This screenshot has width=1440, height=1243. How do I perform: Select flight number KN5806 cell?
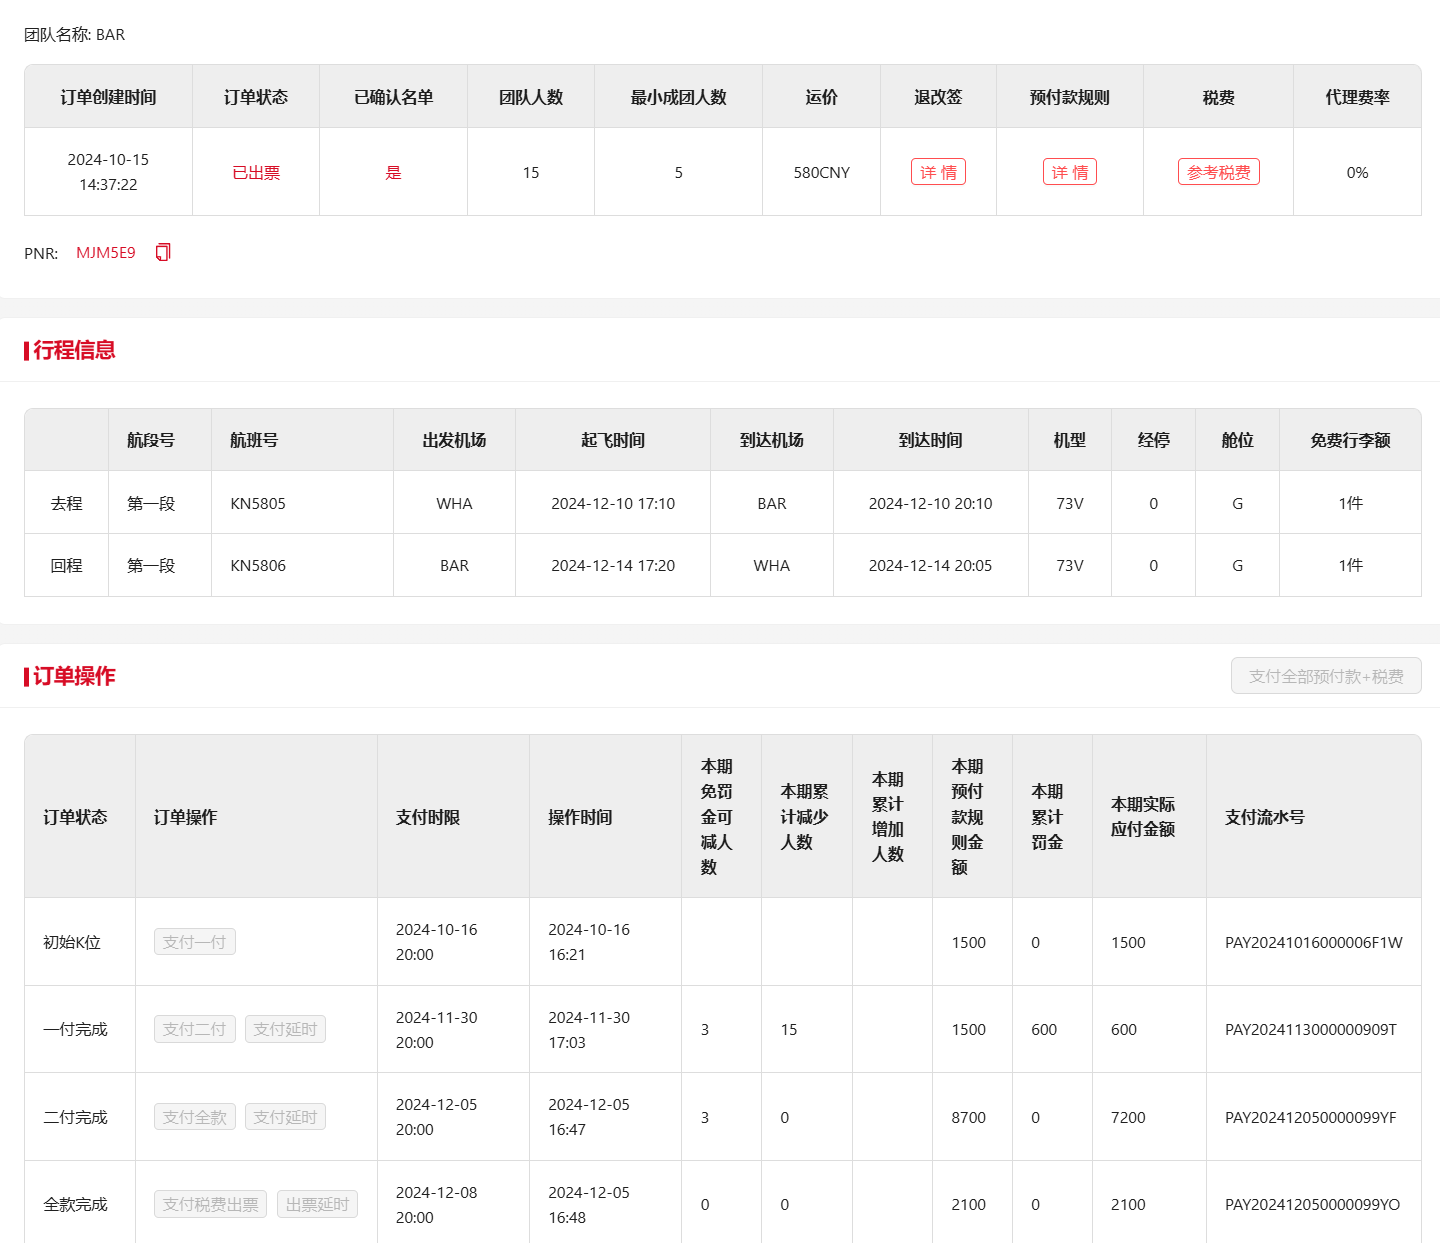[x=258, y=565]
